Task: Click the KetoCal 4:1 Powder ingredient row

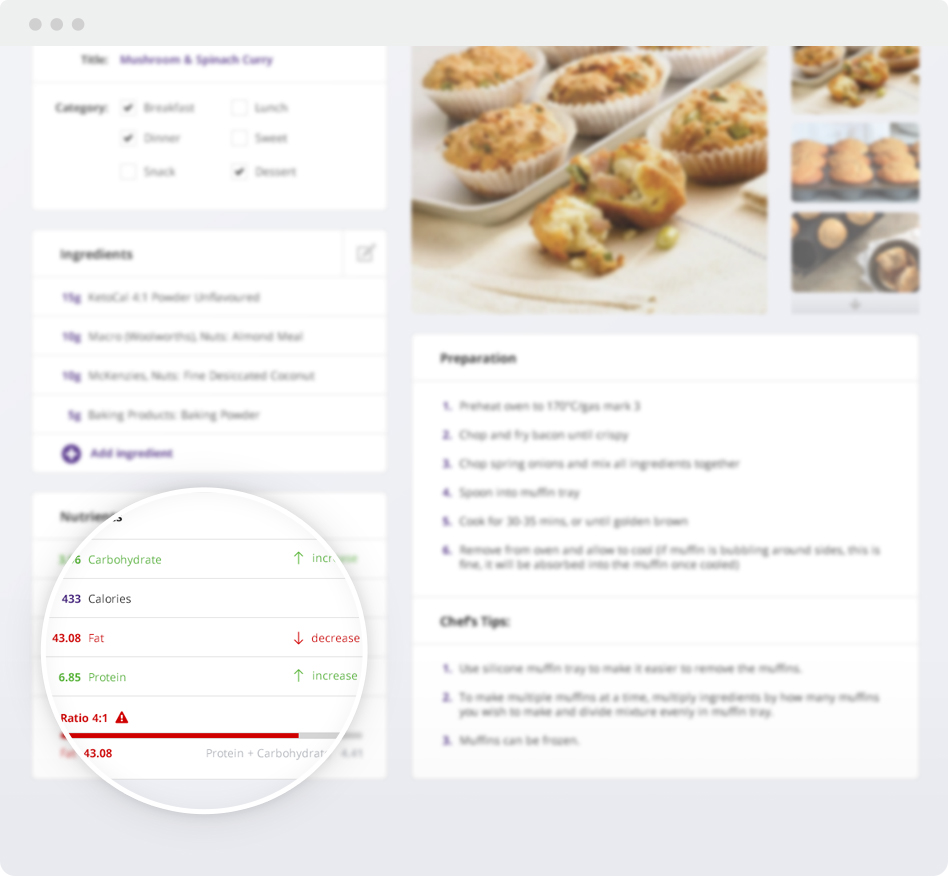Action: 209,297
